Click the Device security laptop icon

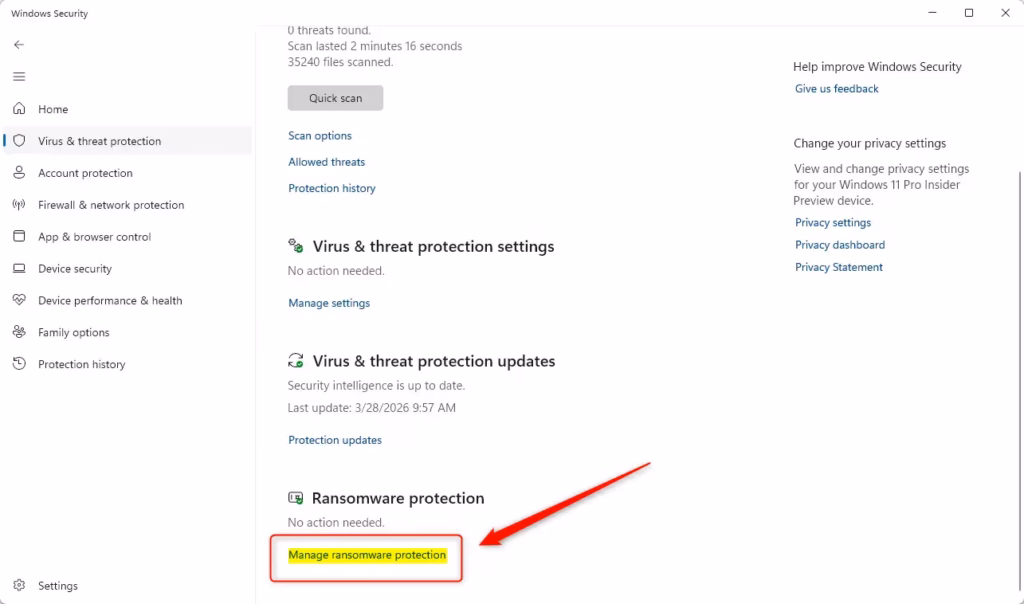pos(19,269)
